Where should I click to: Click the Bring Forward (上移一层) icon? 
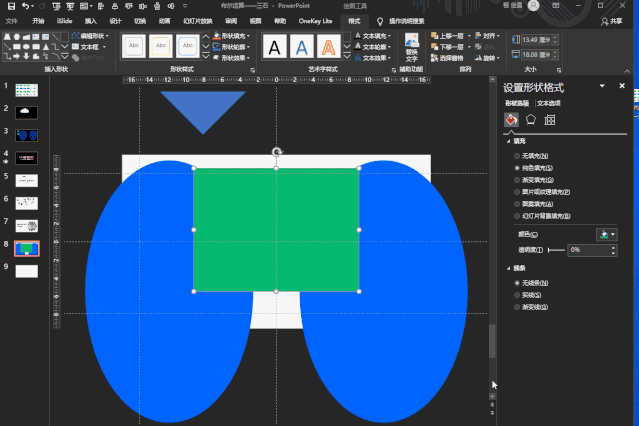(x=436, y=36)
